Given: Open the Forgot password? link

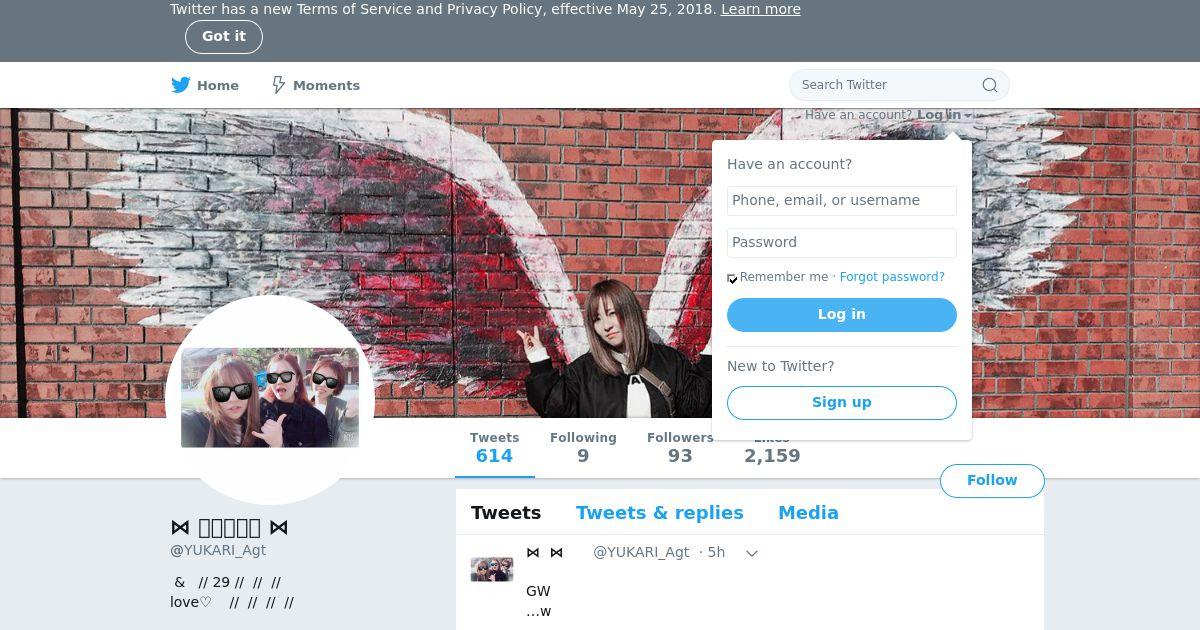Looking at the screenshot, I should point(892,277).
